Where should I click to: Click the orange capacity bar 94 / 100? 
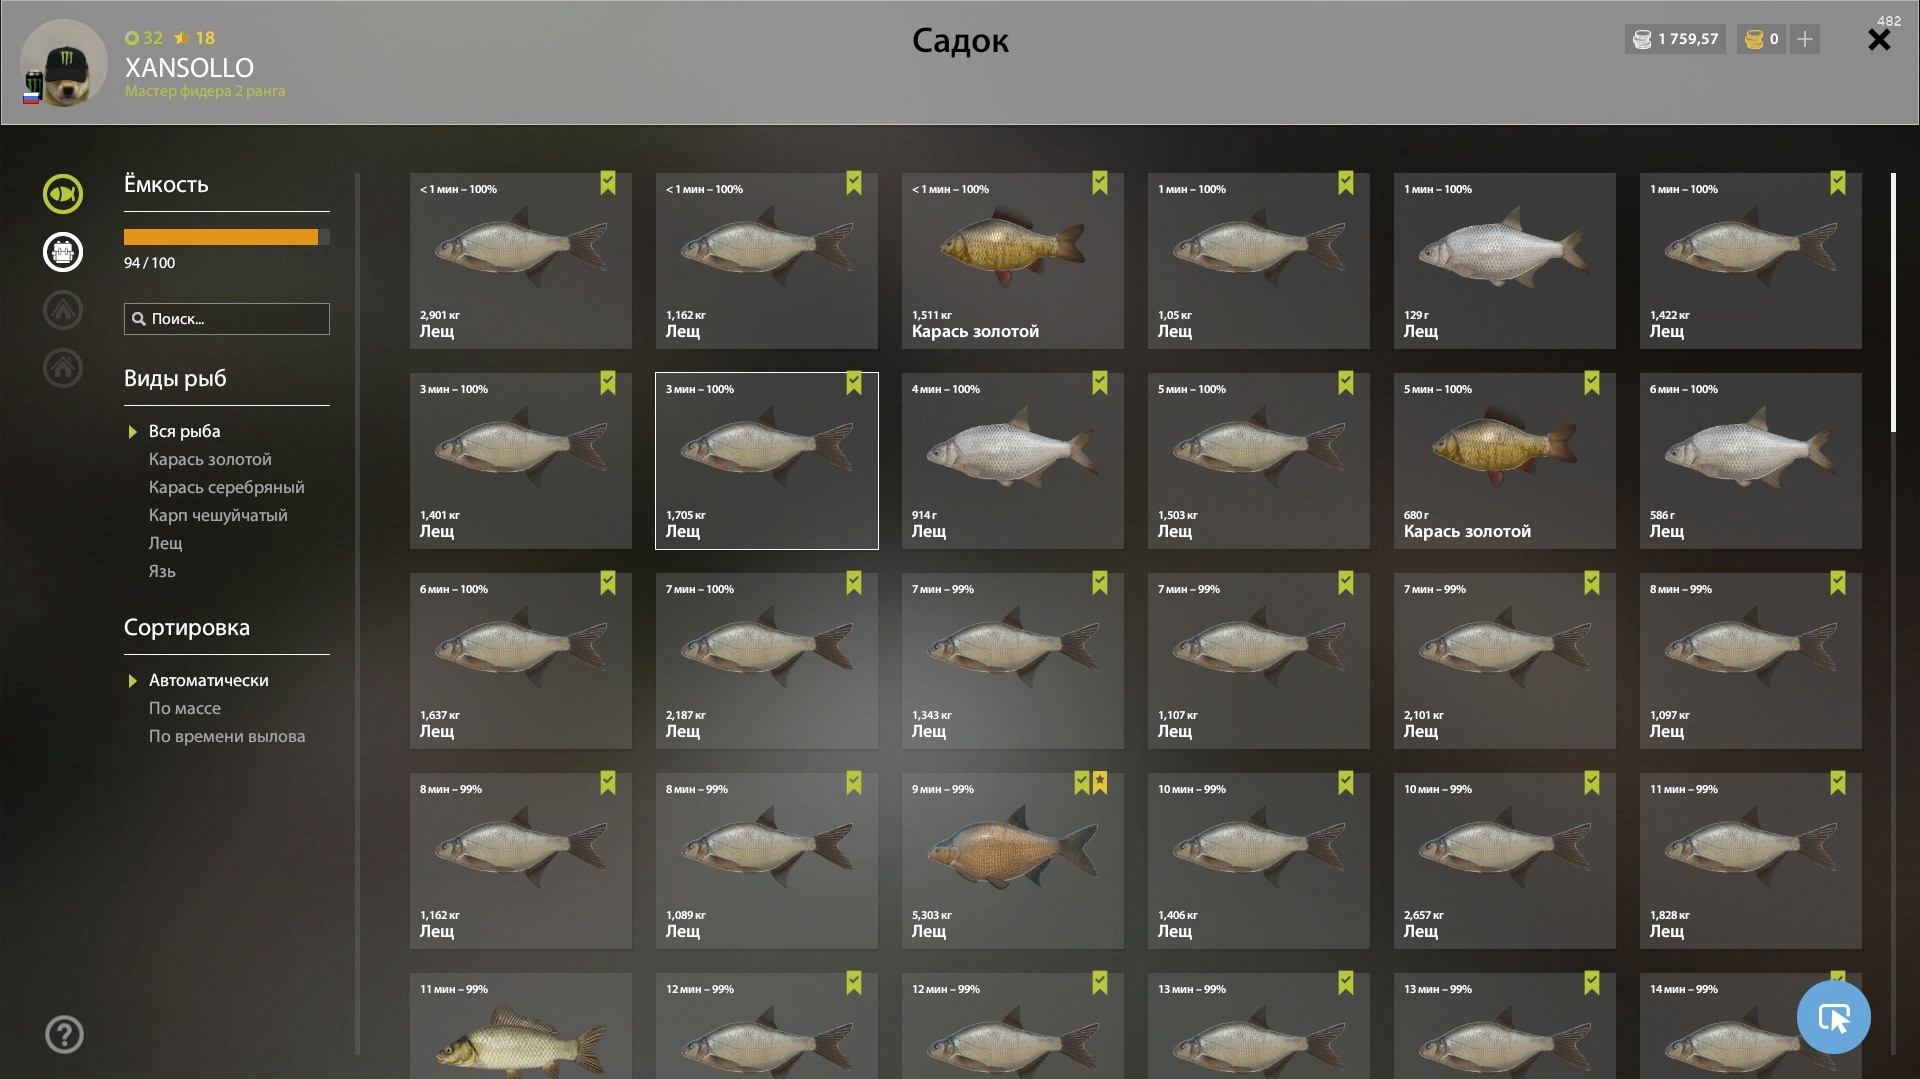pyautogui.click(x=227, y=237)
